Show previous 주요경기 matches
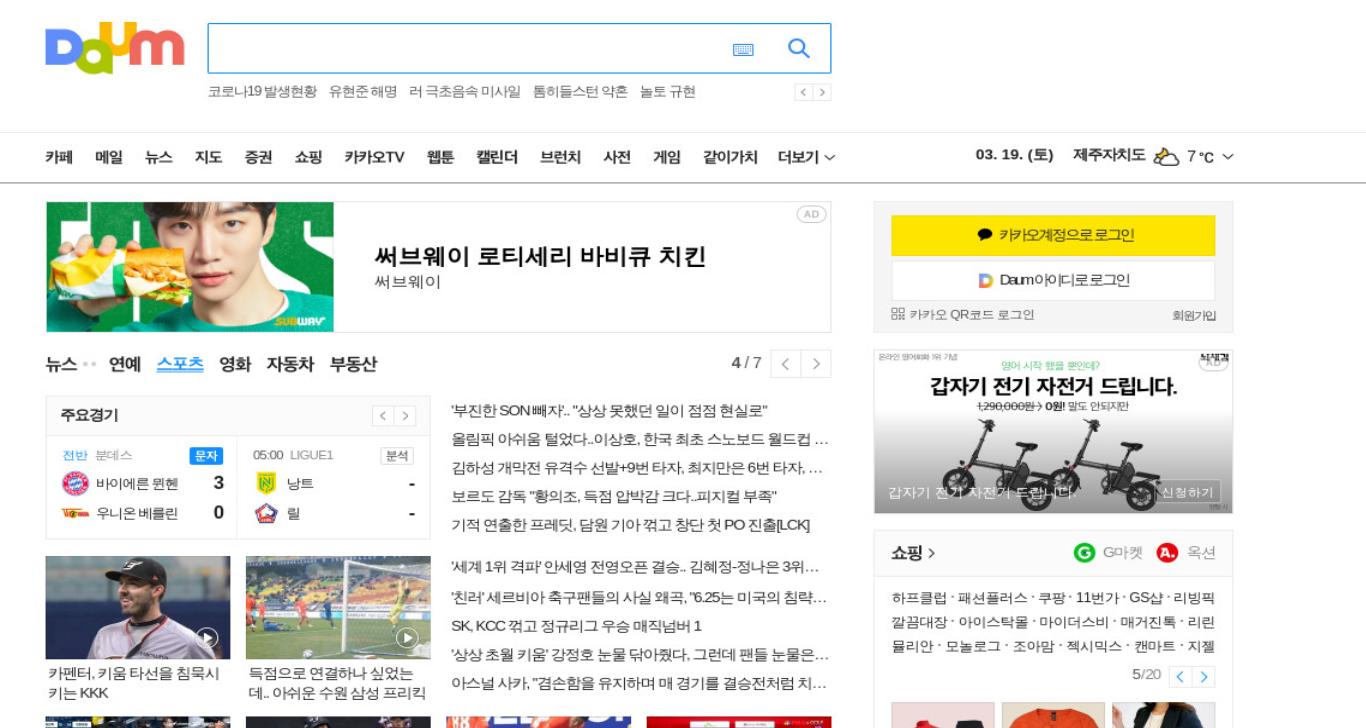Viewport: 1366px width, 728px height. tap(383, 416)
